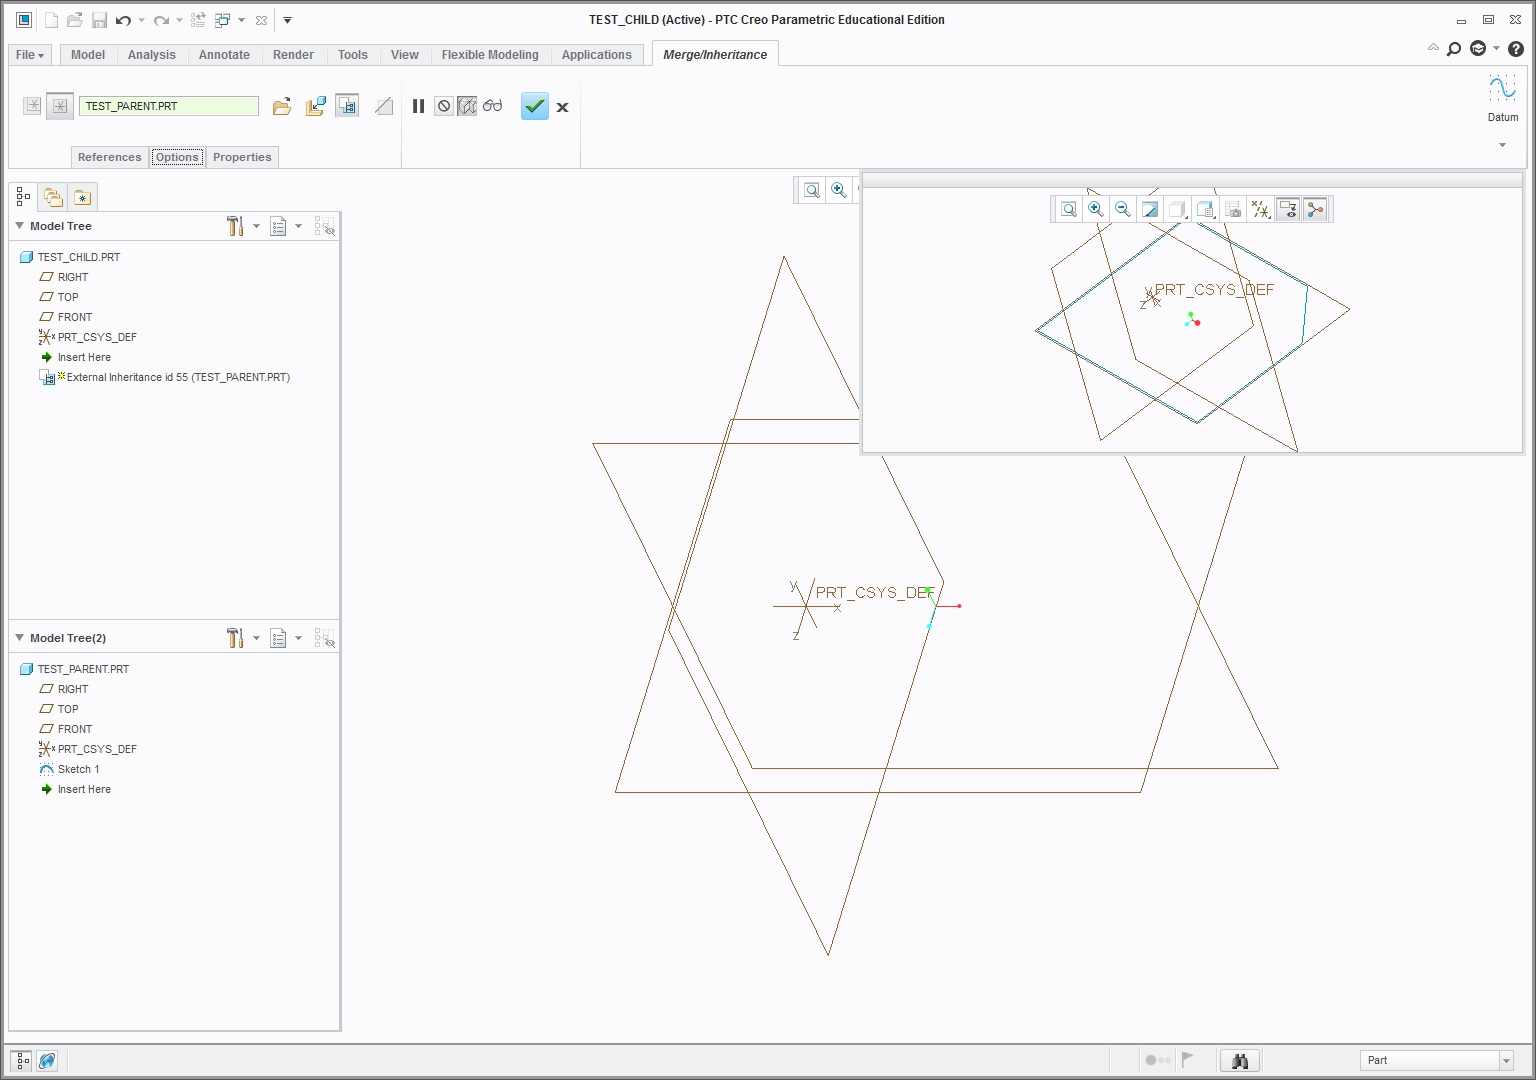Open the windows list dropdown arrow

pos(241,20)
